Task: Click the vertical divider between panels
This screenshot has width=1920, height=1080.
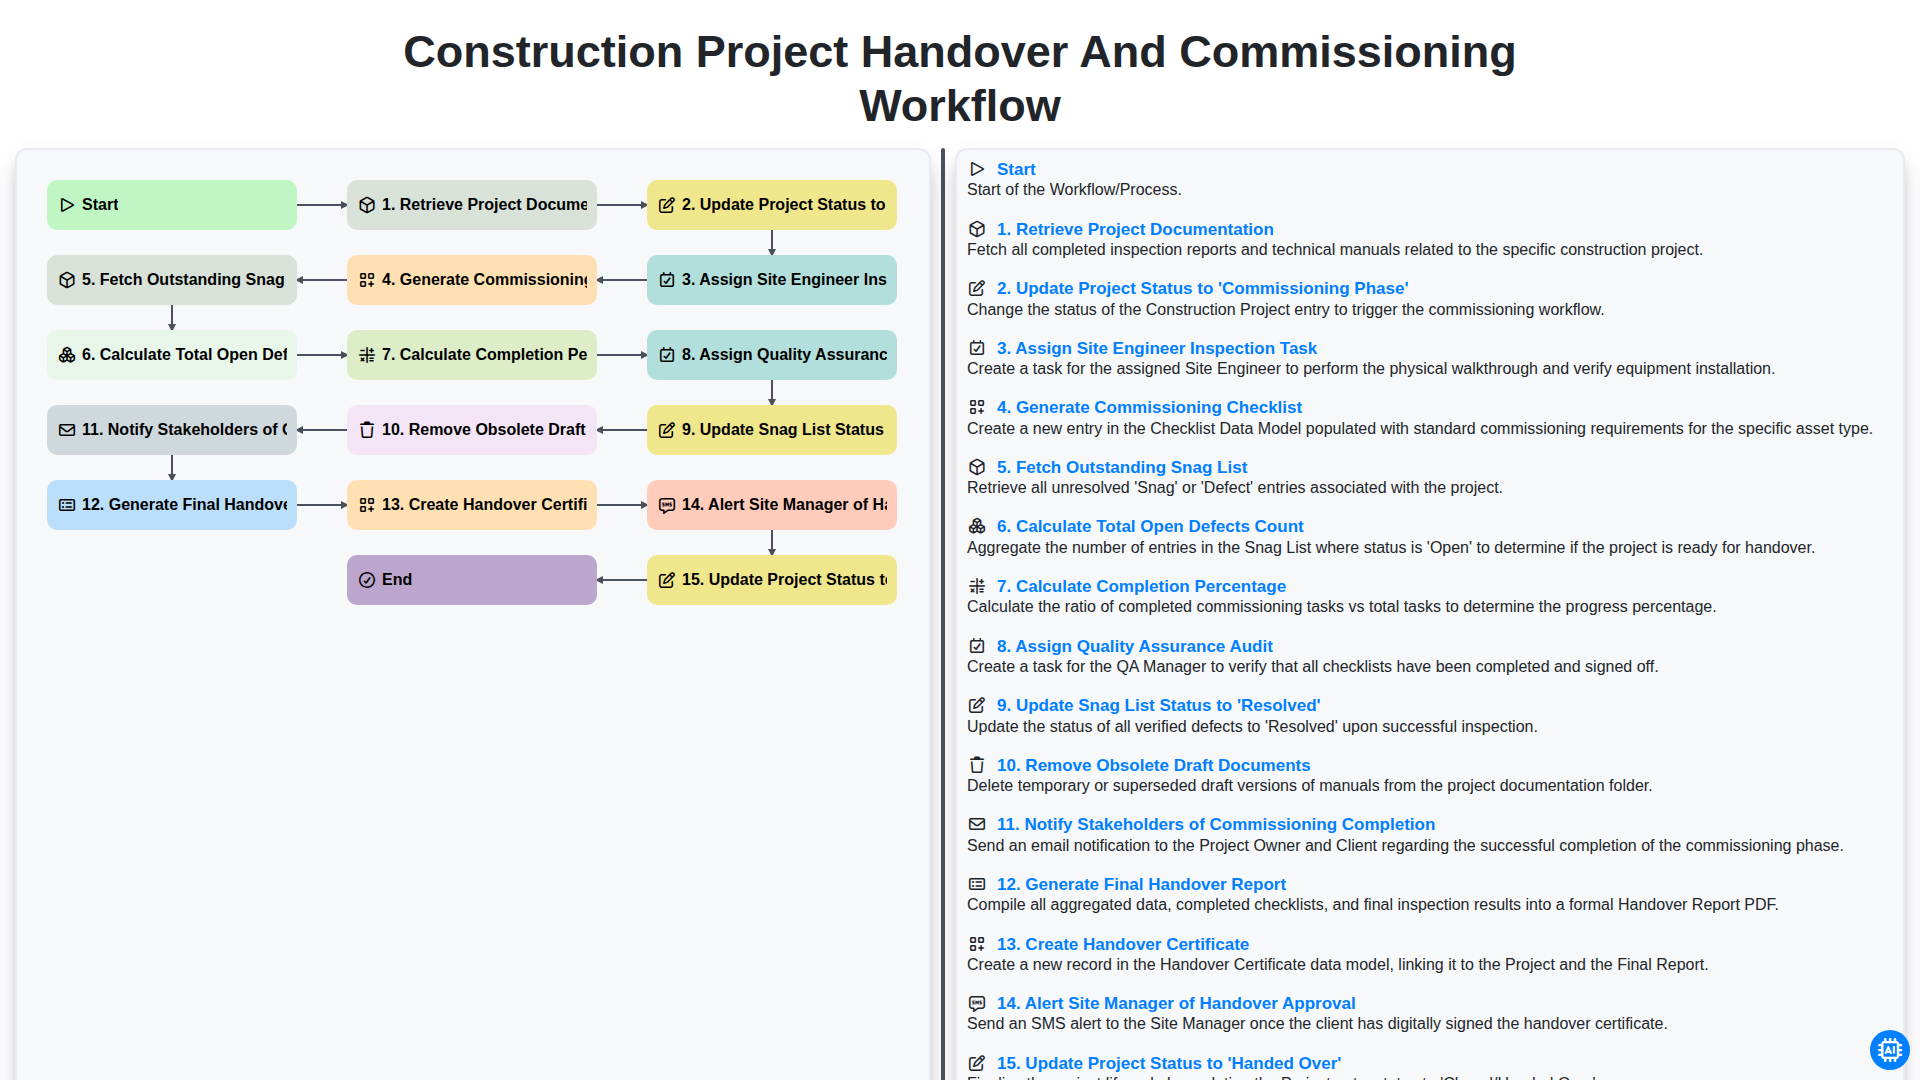Action: [943, 614]
